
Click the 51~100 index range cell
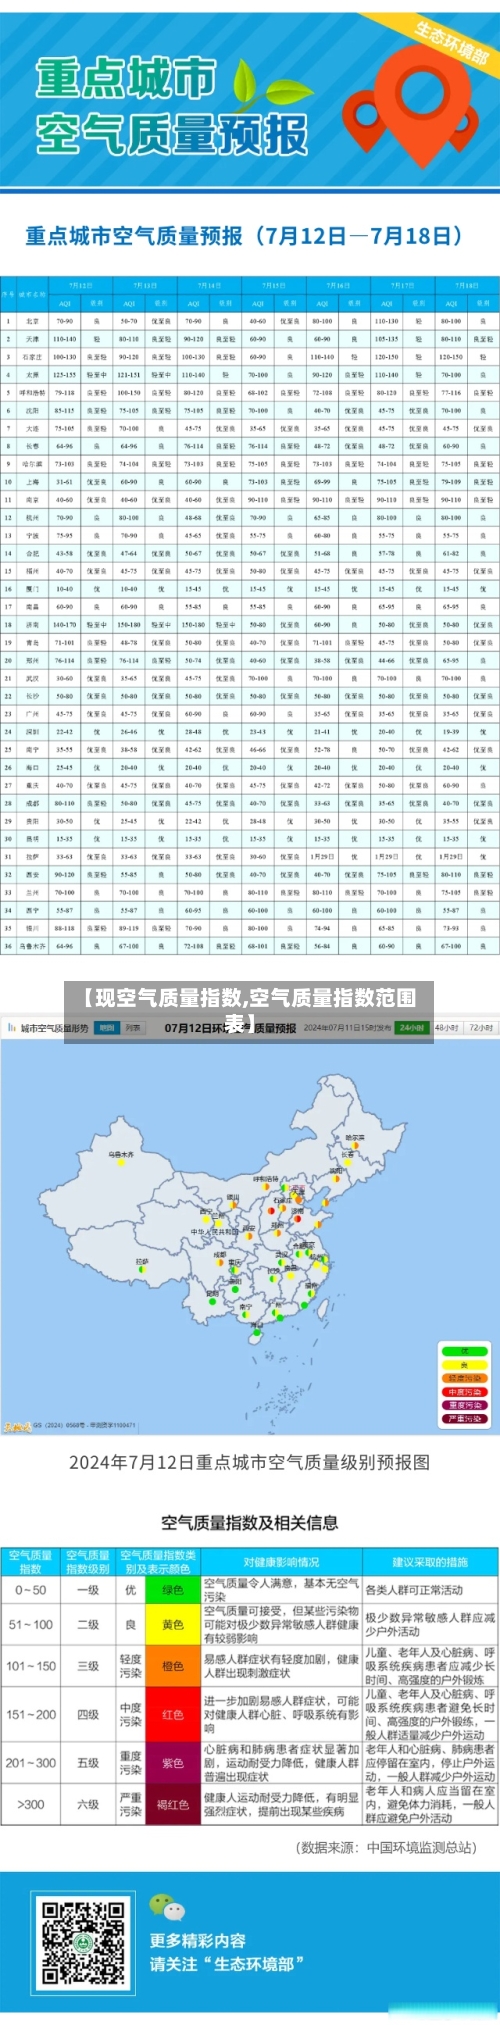pos(30,1625)
